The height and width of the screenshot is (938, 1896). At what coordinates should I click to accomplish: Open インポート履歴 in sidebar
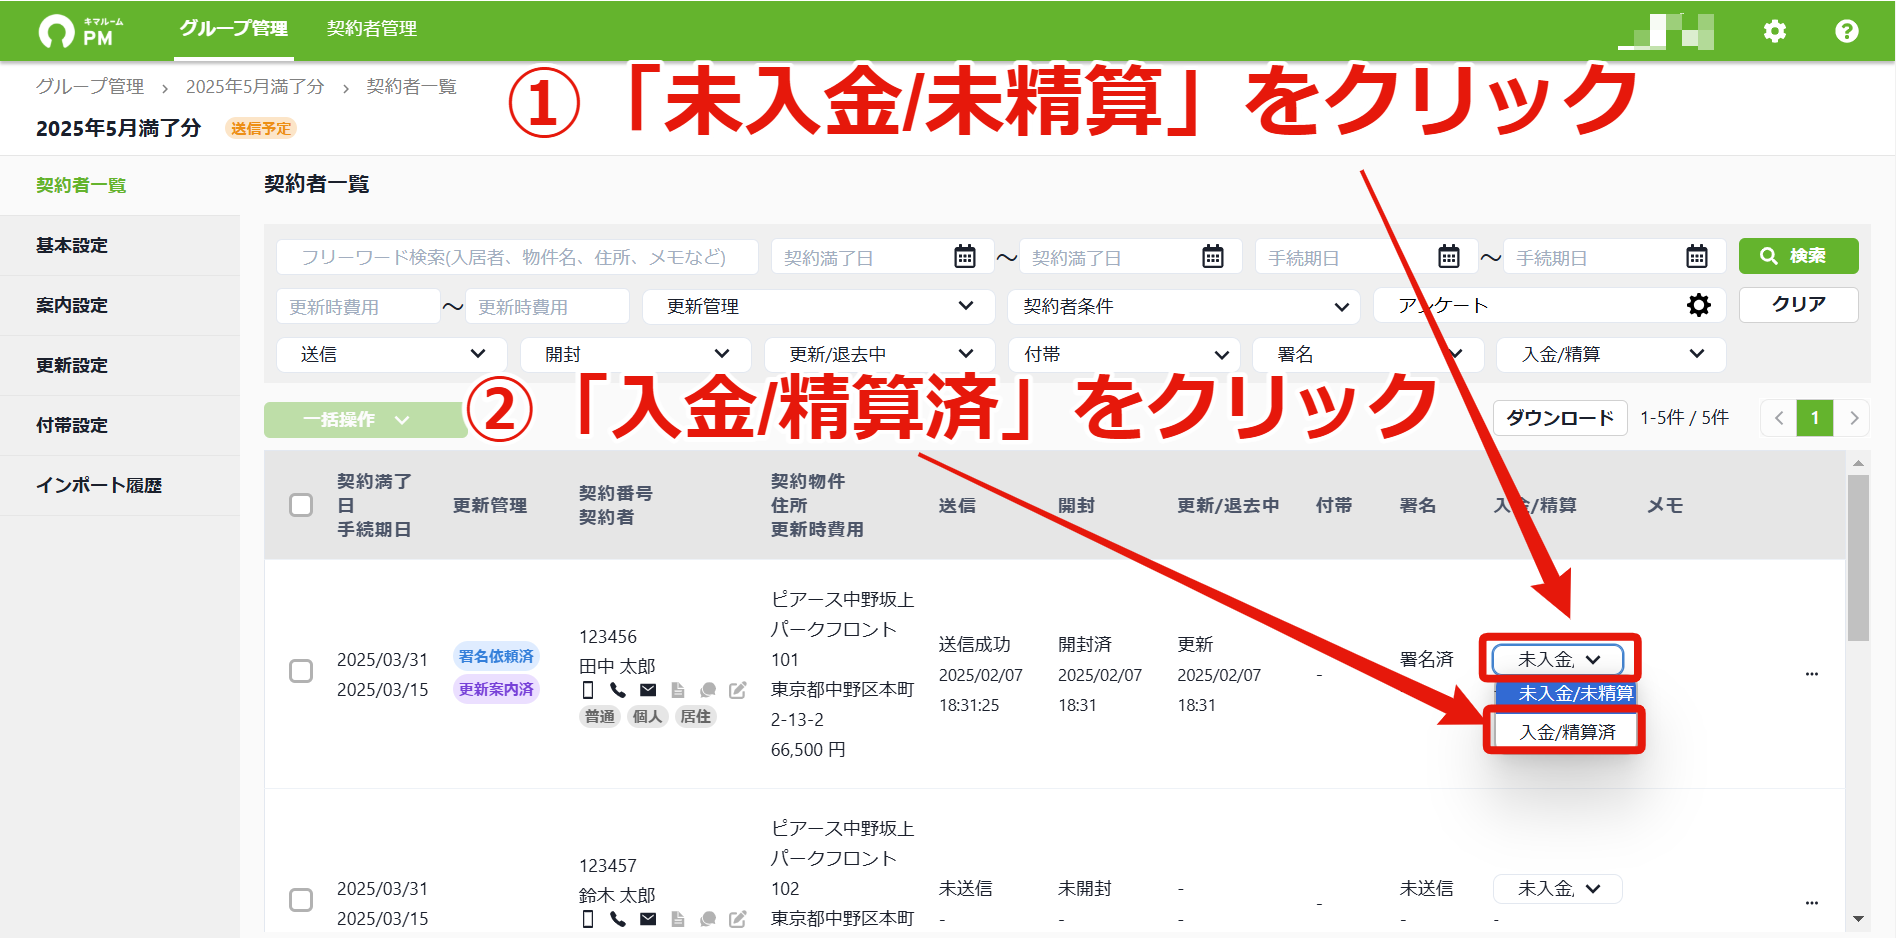[120, 486]
